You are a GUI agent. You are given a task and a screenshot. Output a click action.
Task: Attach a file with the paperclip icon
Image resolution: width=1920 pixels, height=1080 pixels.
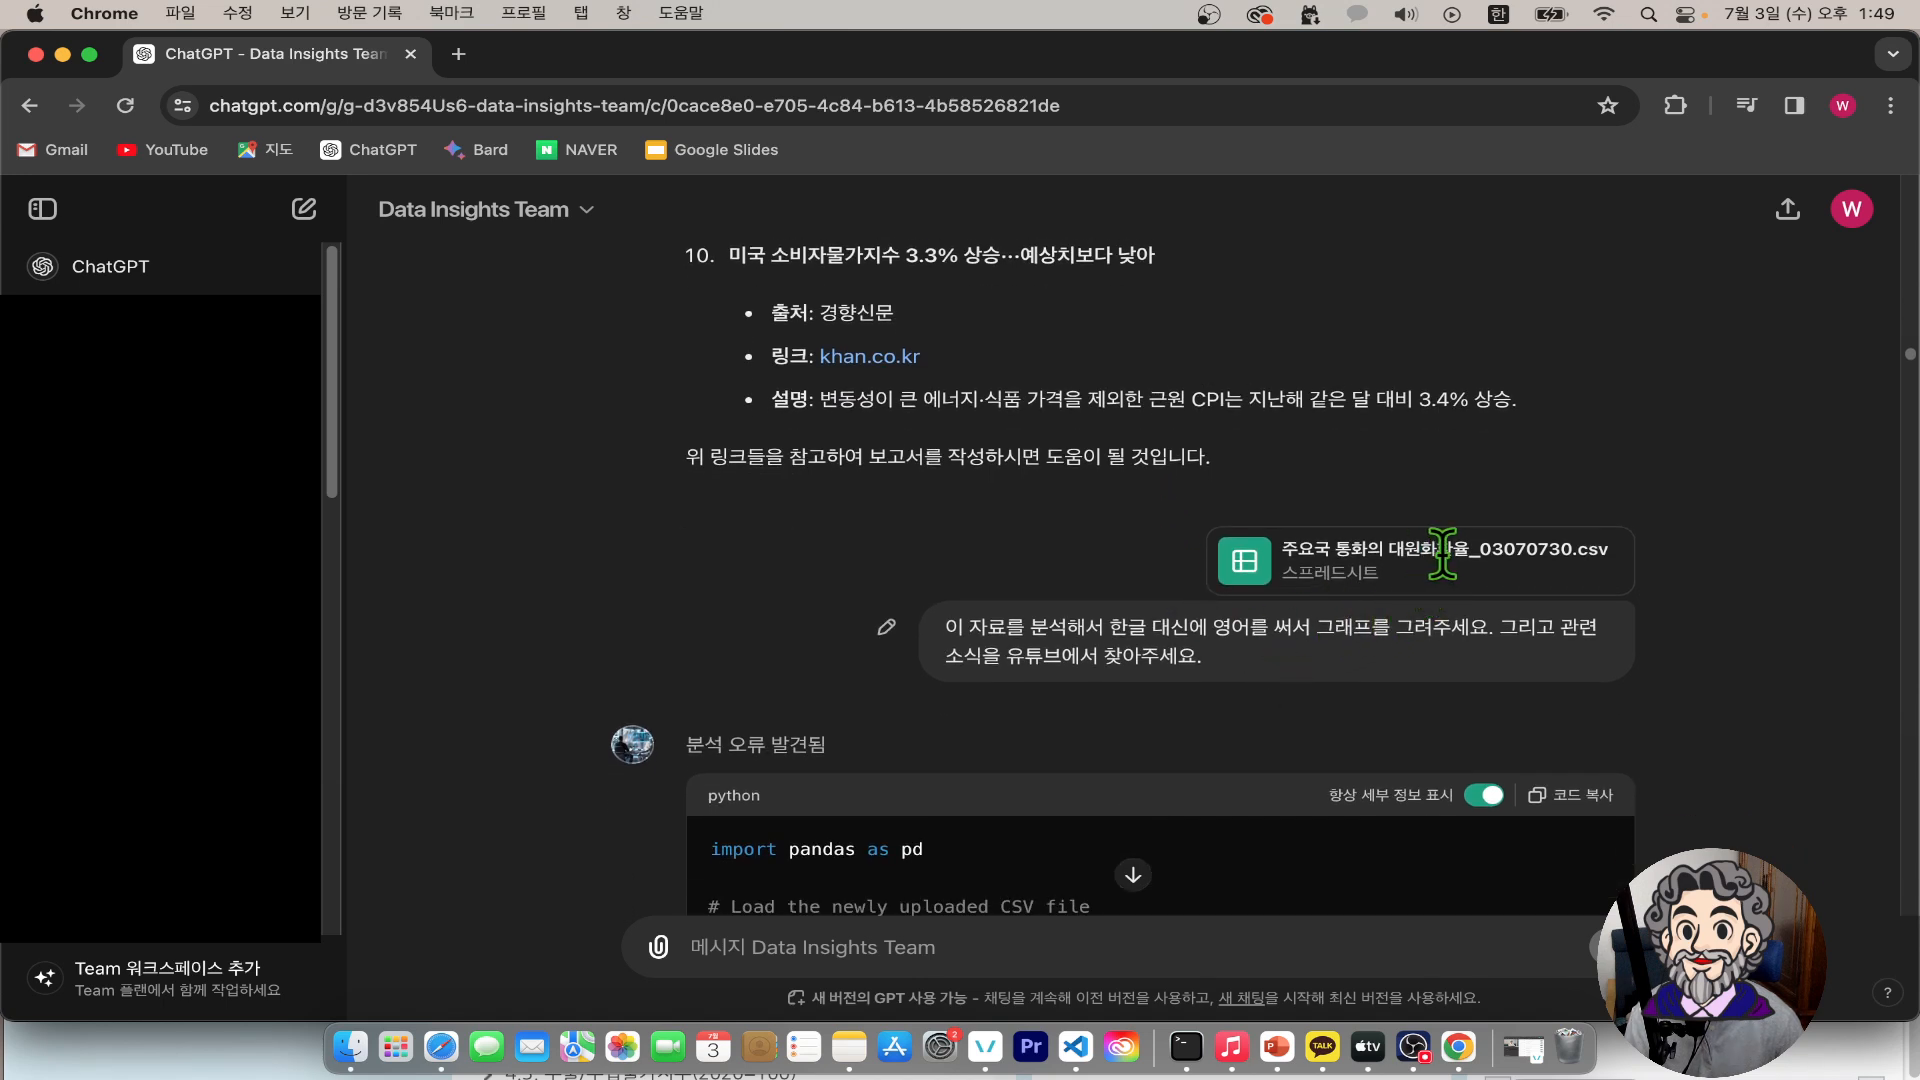point(658,947)
